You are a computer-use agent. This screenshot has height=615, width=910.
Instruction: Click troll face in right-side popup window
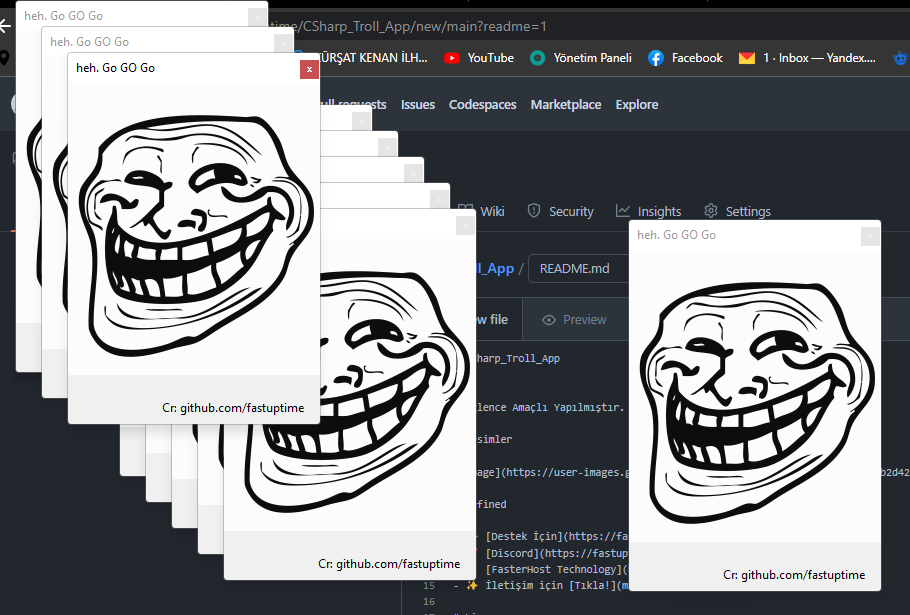click(x=757, y=402)
